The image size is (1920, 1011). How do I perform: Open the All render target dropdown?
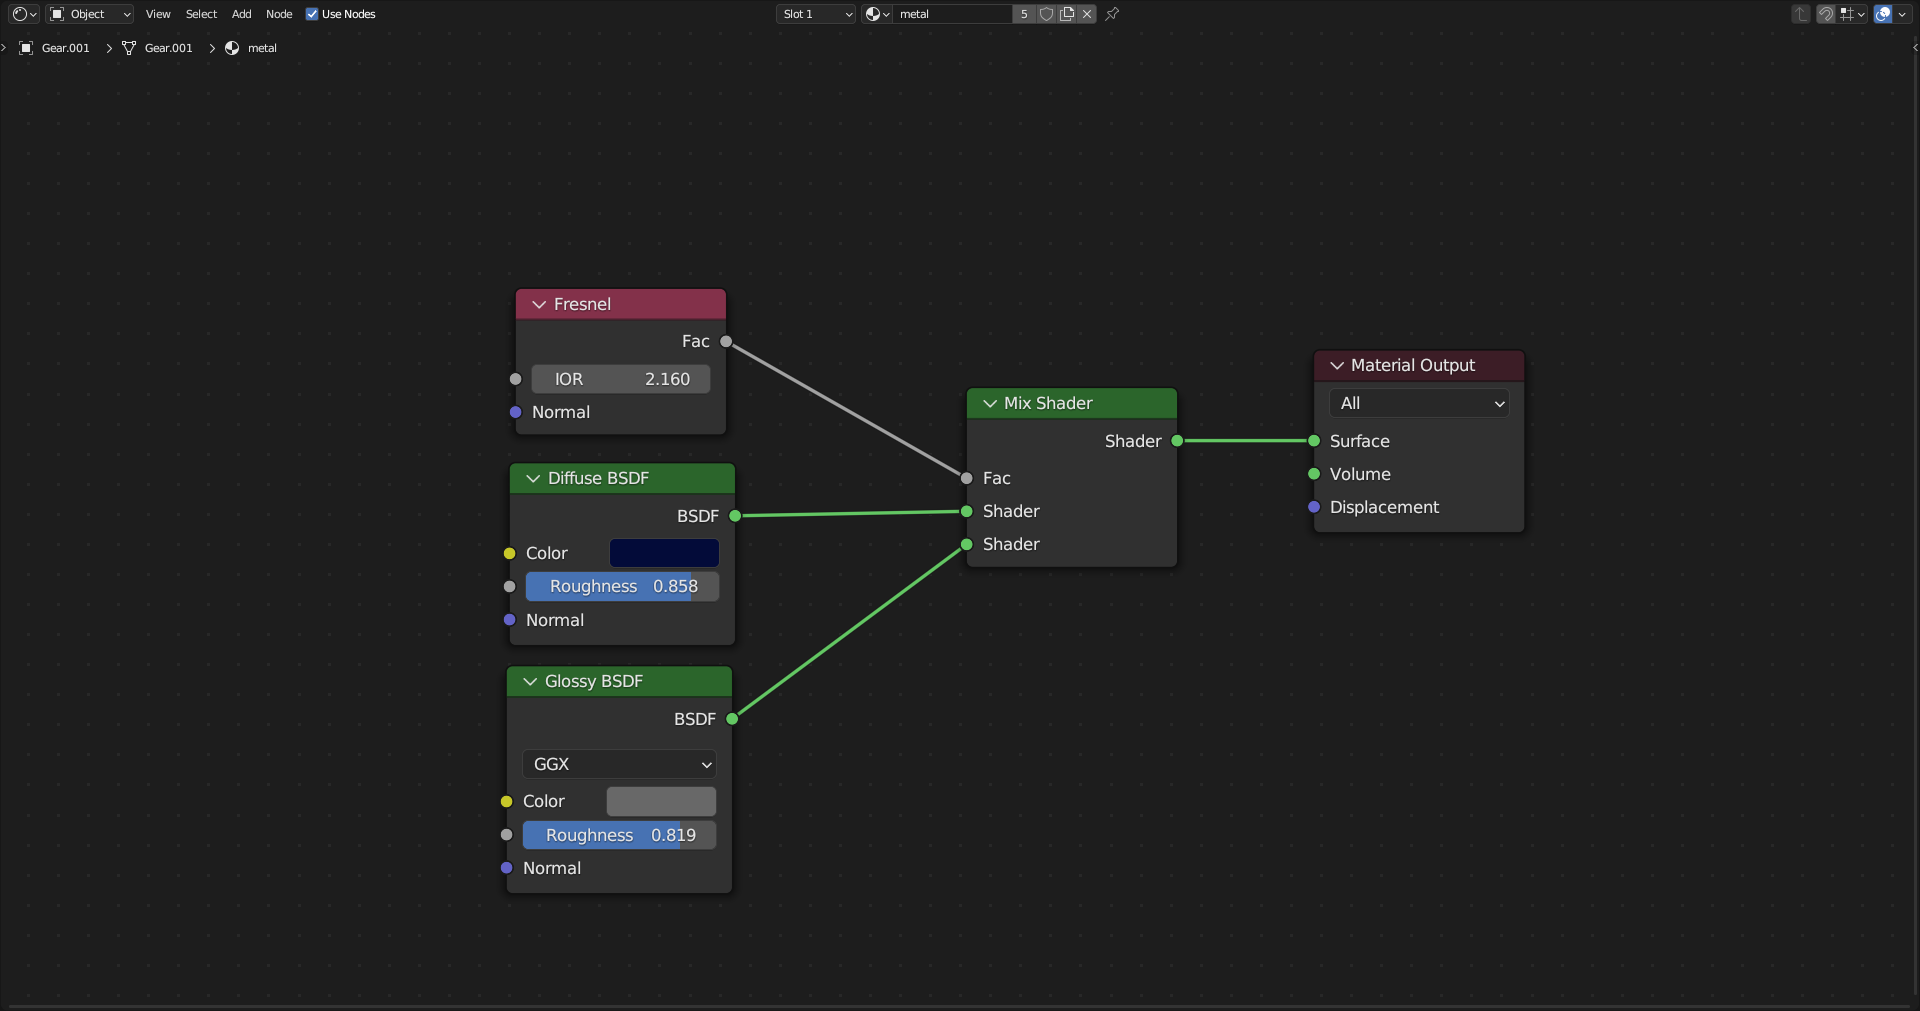1419,403
